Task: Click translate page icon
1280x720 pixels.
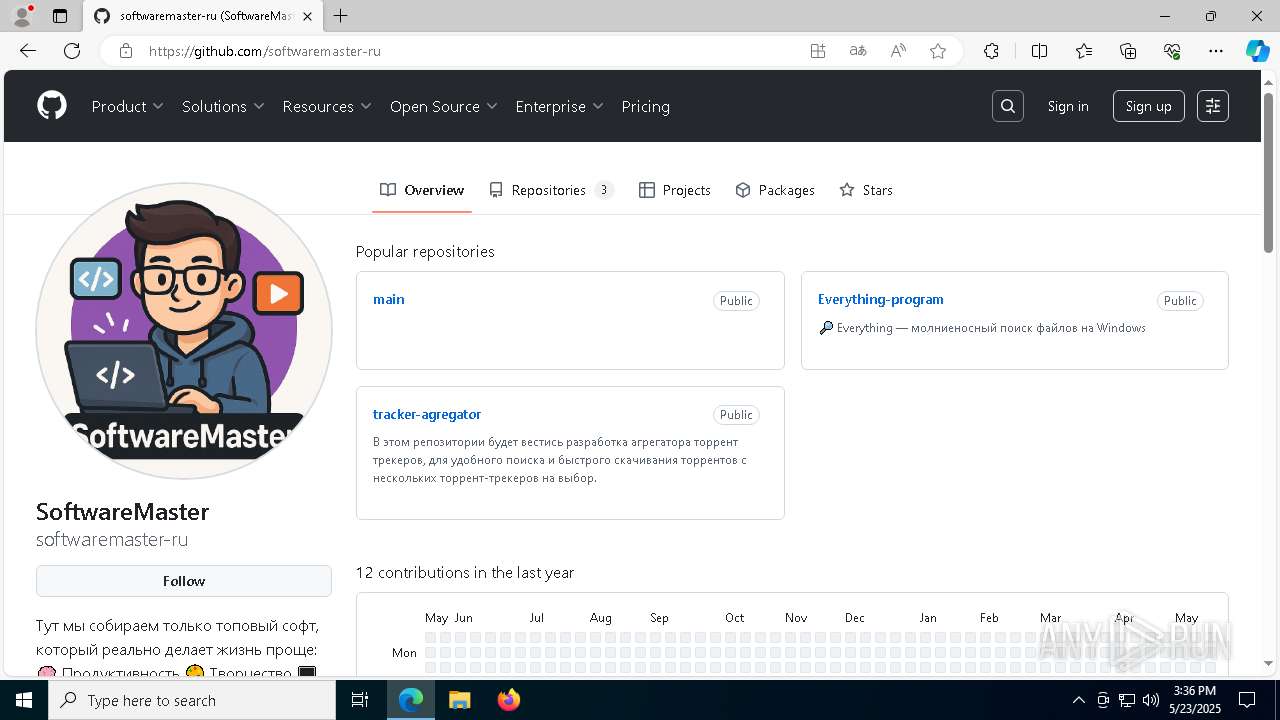Action: point(858,51)
